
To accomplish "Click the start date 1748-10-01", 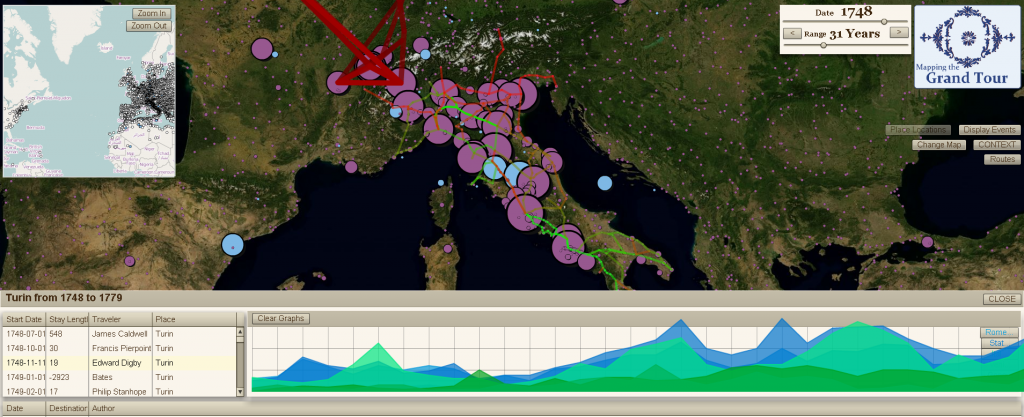I will pyautogui.click(x=24, y=348).
